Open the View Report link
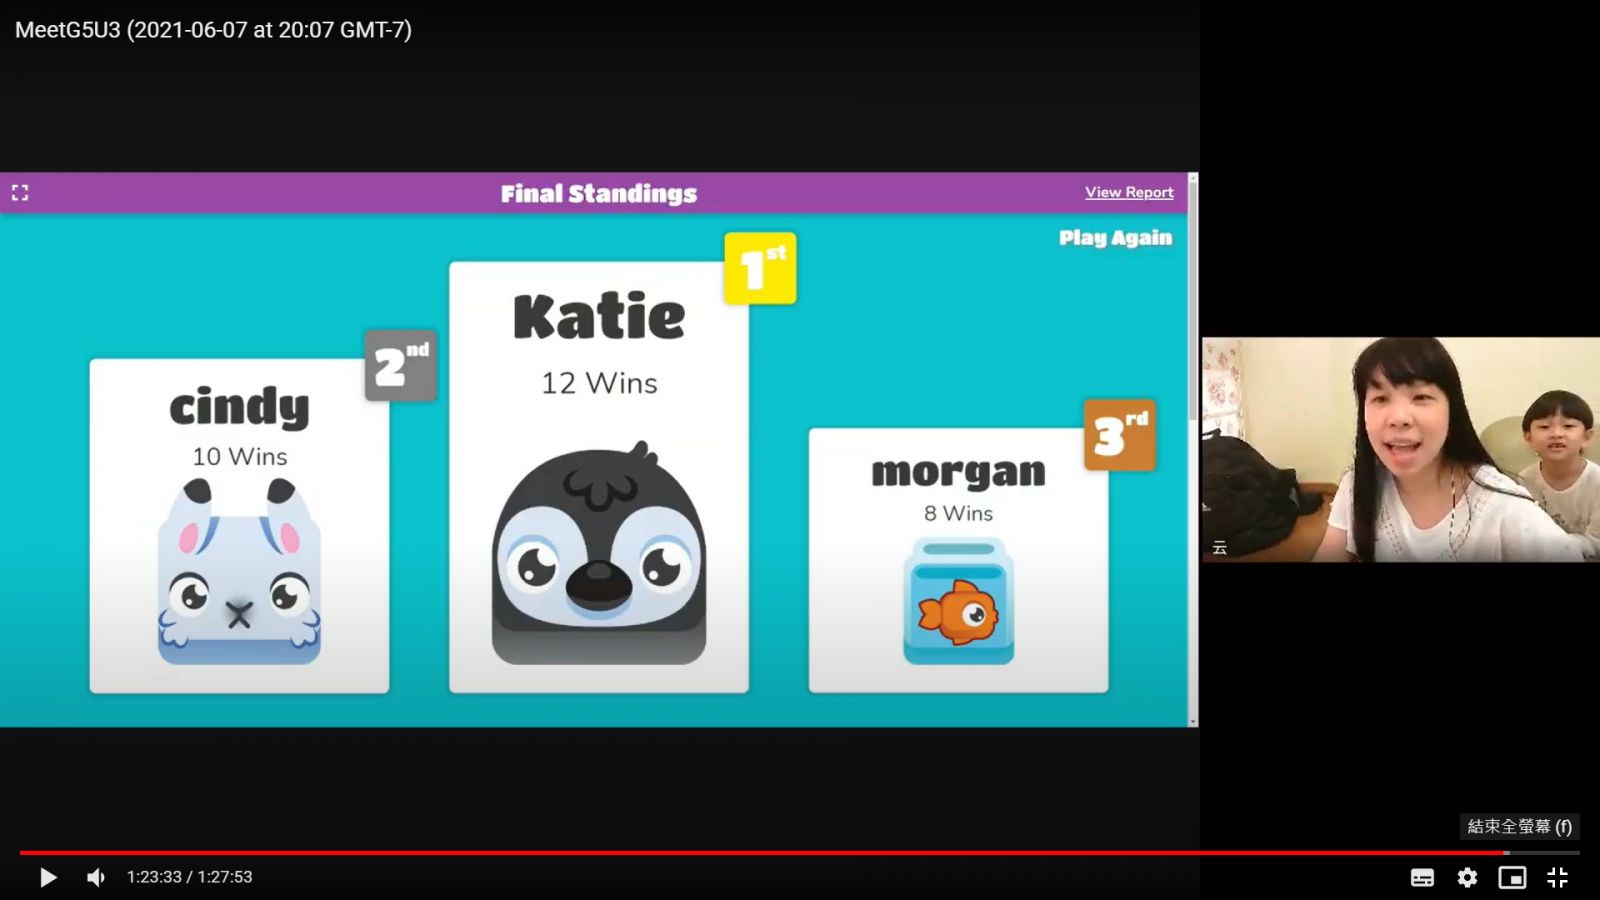Image resolution: width=1600 pixels, height=900 pixels. tap(1129, 192)
